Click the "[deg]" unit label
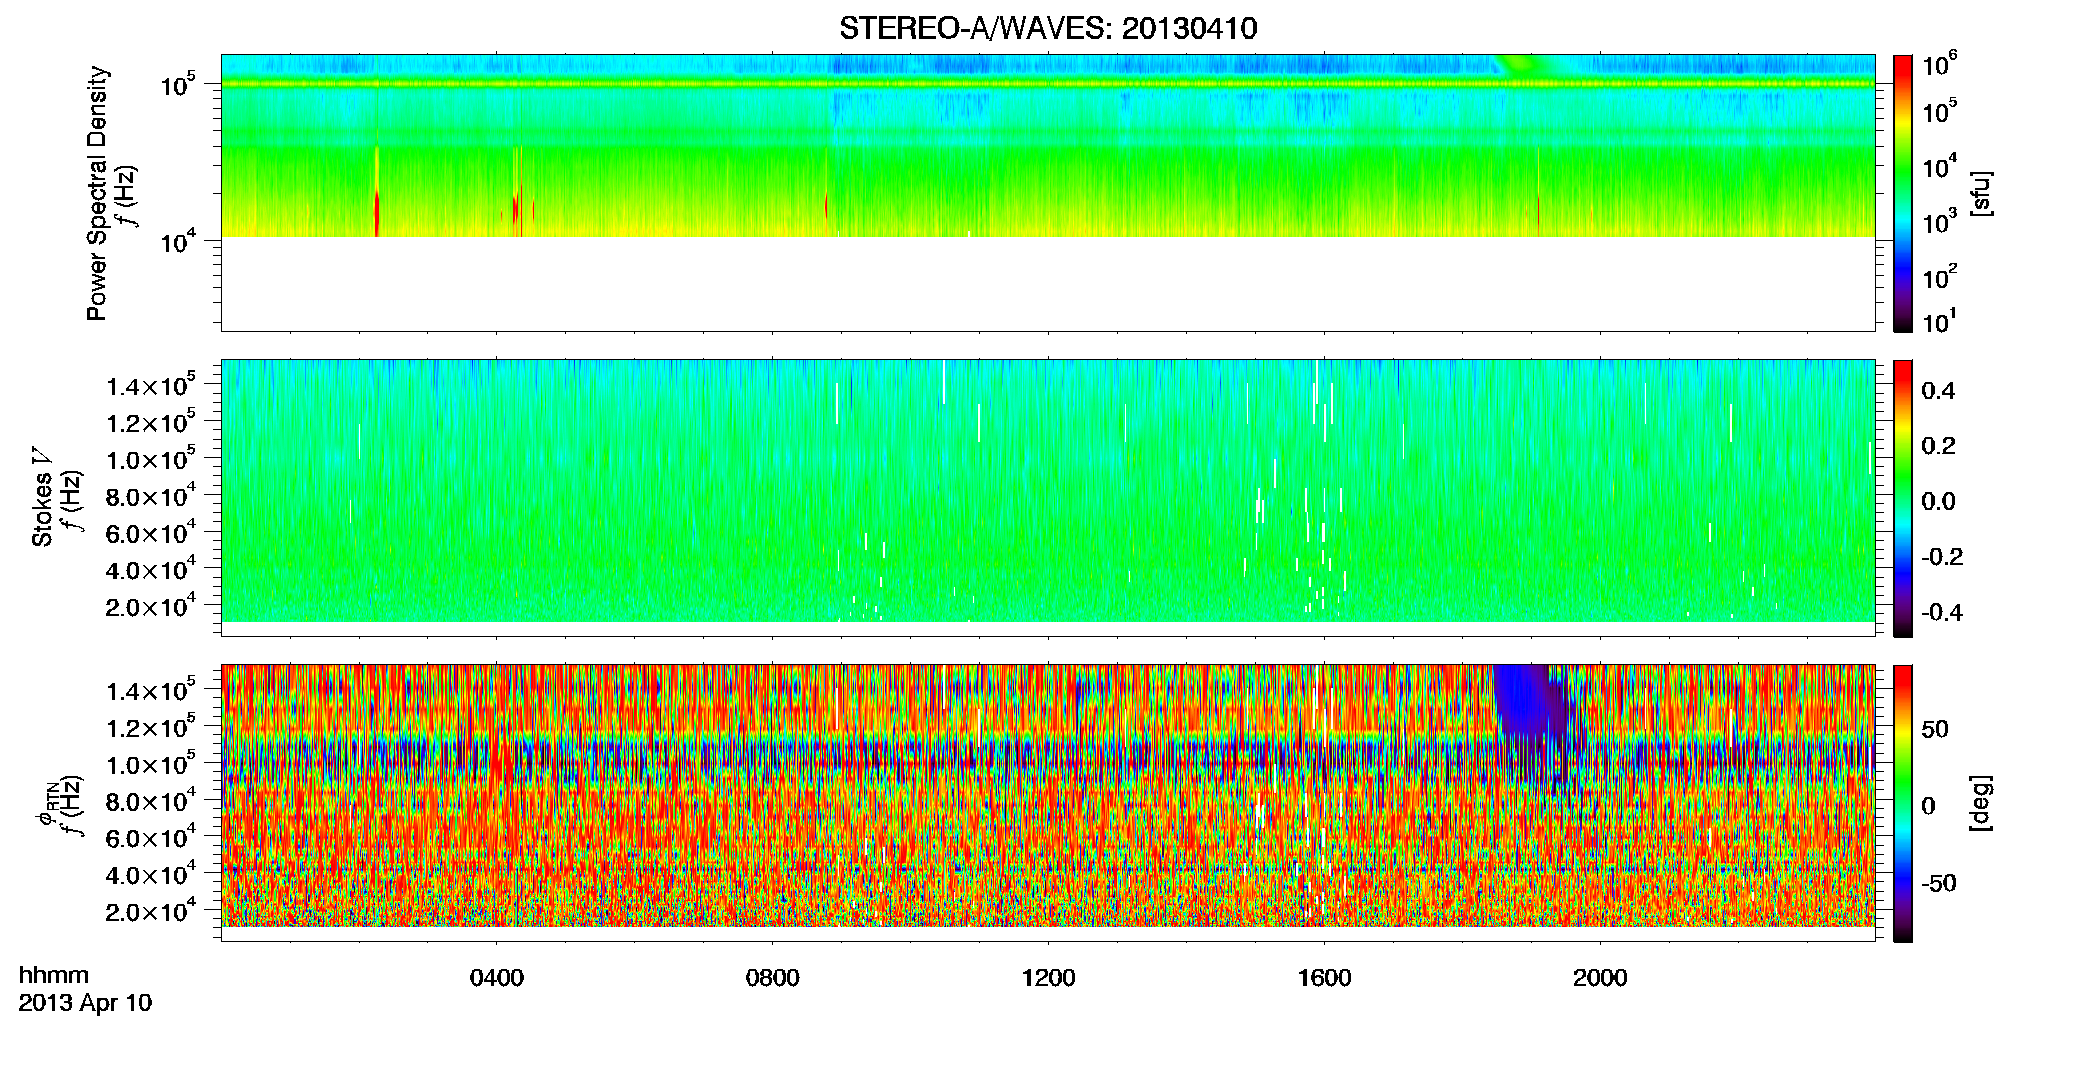 (1981, 803)
